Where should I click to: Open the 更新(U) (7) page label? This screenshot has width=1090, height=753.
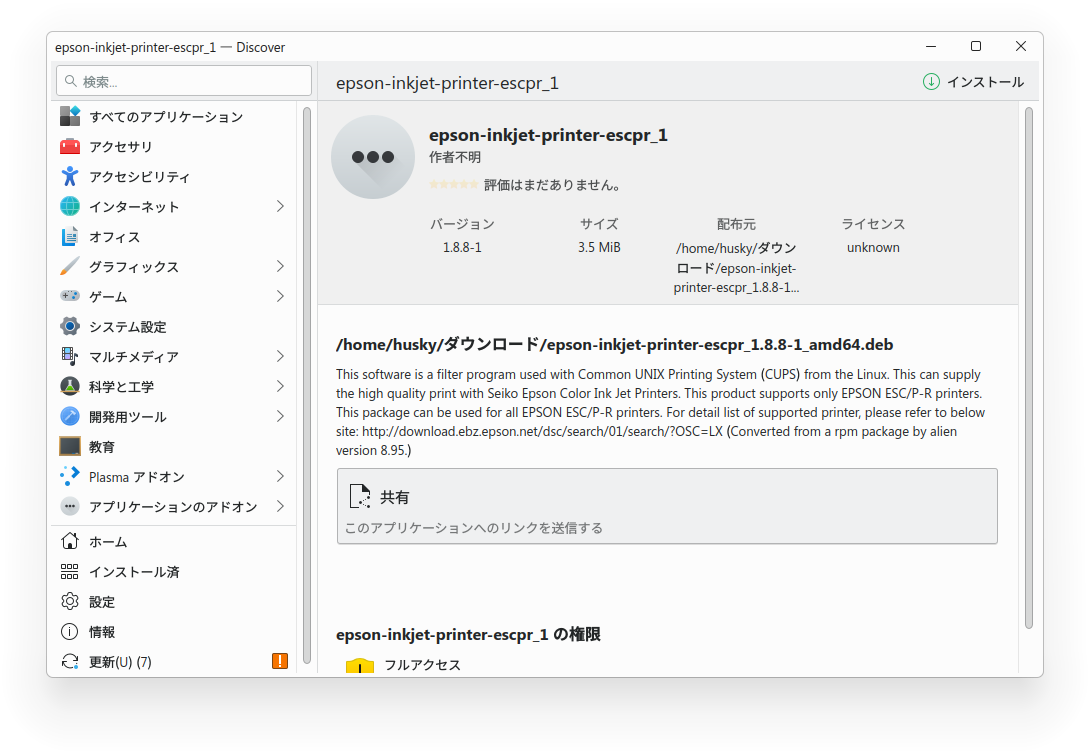click(x=120, y=662)
